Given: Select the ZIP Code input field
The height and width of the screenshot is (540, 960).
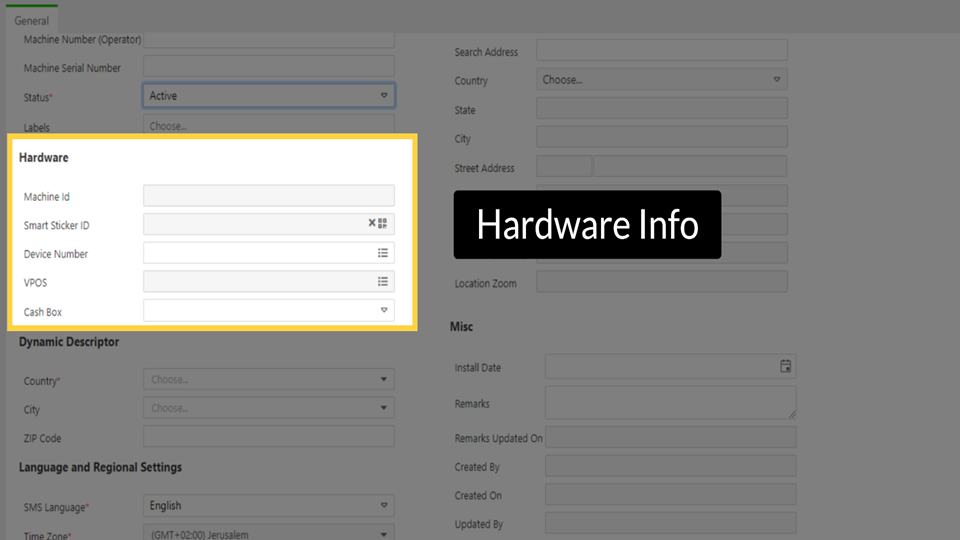Looking at the screenshot, I should [268, 437].
